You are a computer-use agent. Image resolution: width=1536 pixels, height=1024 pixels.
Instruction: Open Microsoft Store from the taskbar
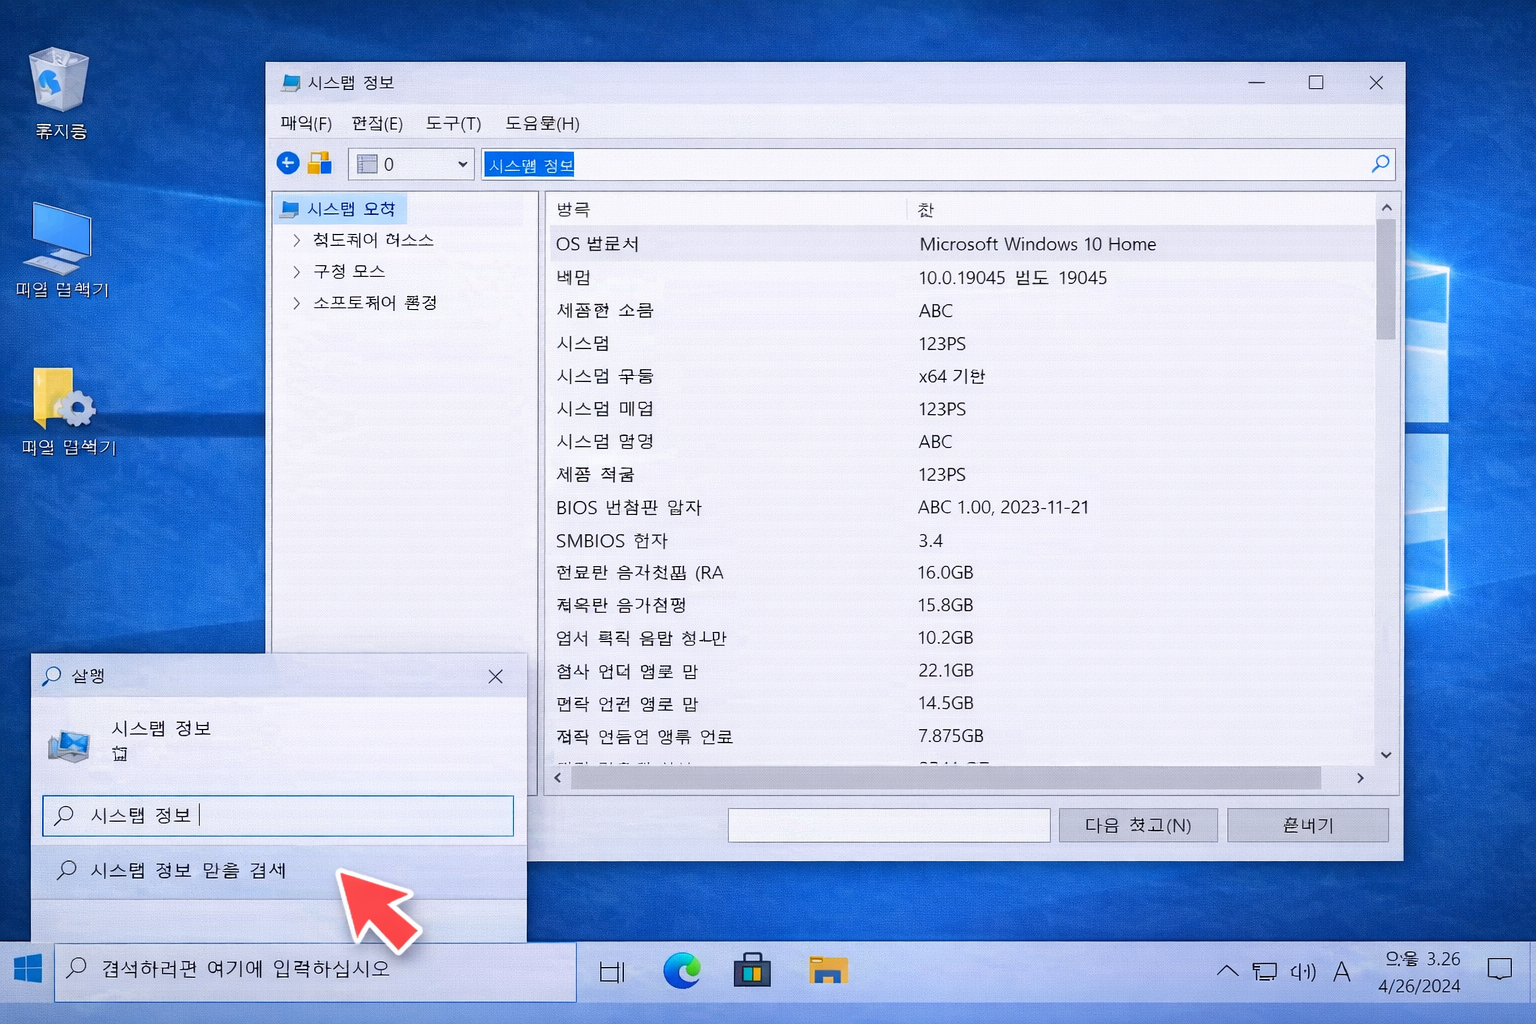point(752,971)
